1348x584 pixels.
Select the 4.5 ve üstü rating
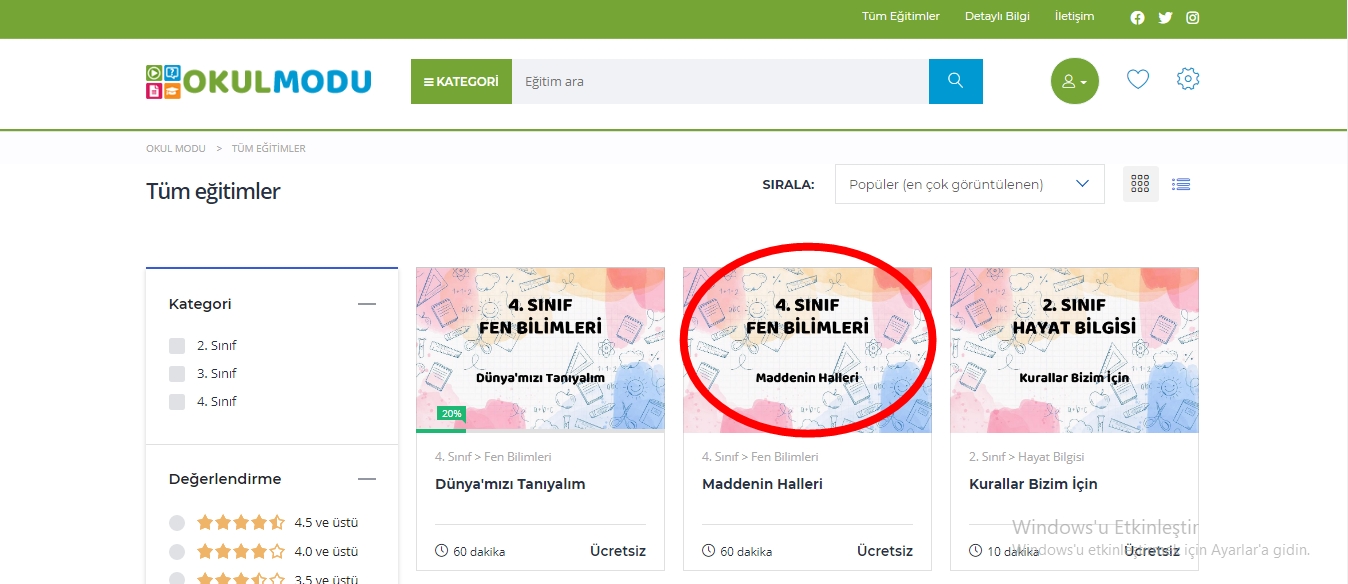point(177,523)
